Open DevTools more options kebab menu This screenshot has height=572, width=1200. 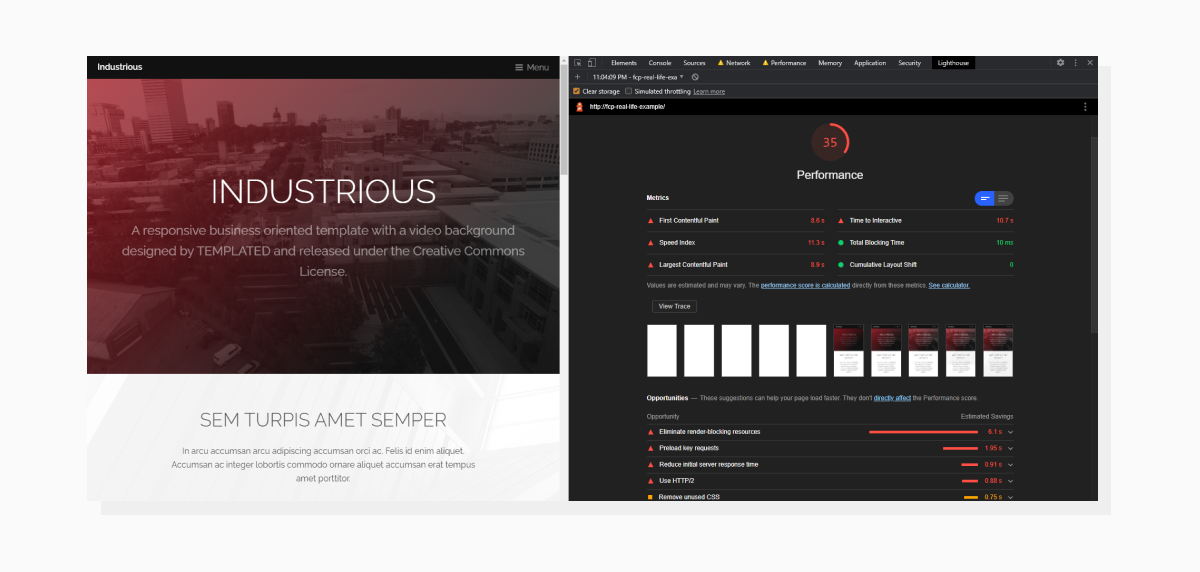coord(1076,63)
